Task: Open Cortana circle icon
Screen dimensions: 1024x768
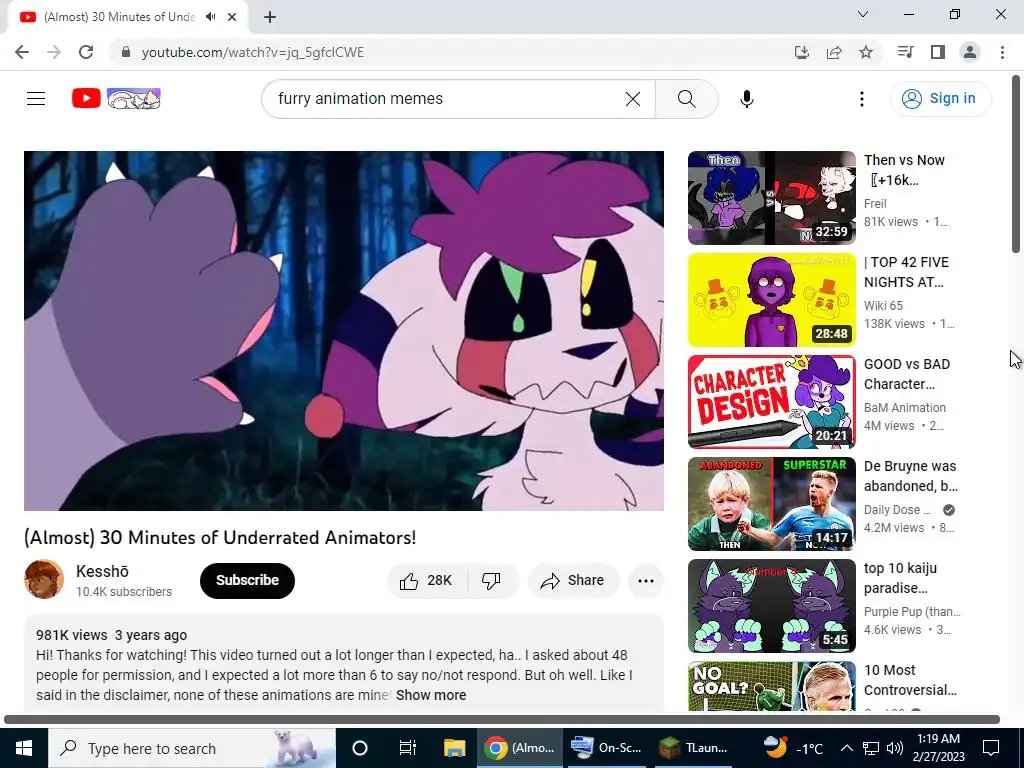Action: pos(360,748)
